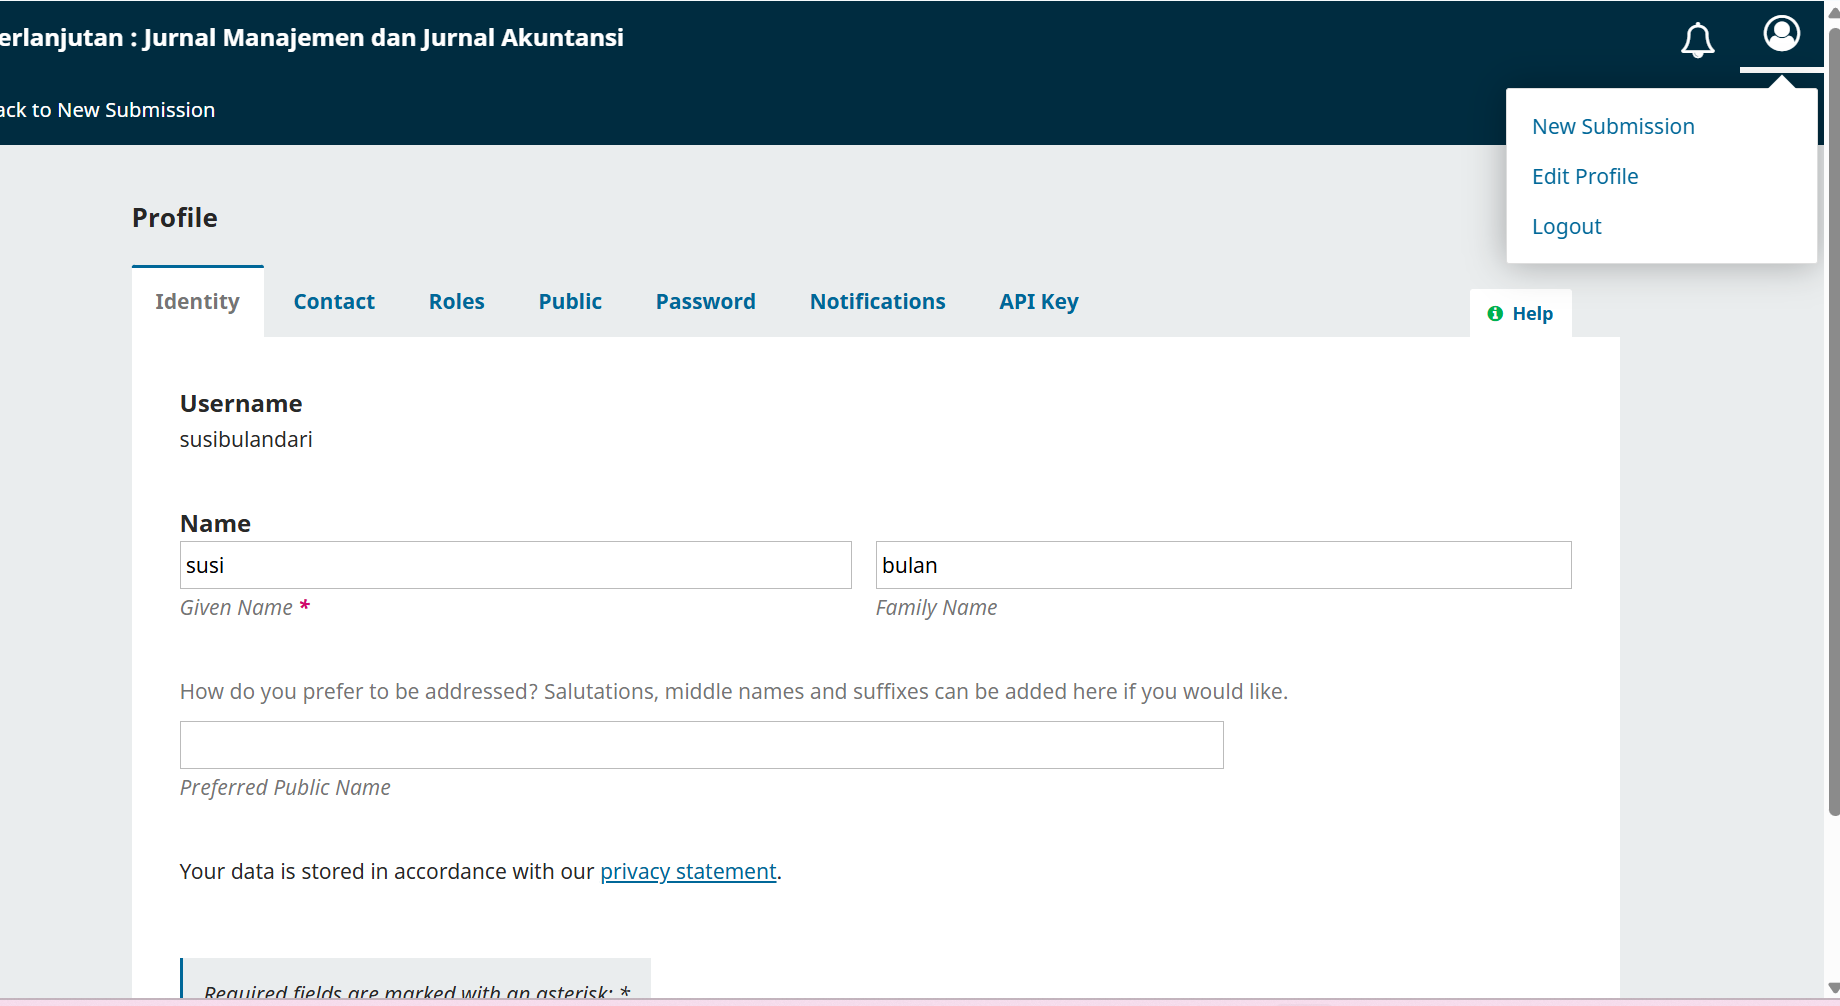
Task: Click the green Help info icon
Action: [1495, 314]
